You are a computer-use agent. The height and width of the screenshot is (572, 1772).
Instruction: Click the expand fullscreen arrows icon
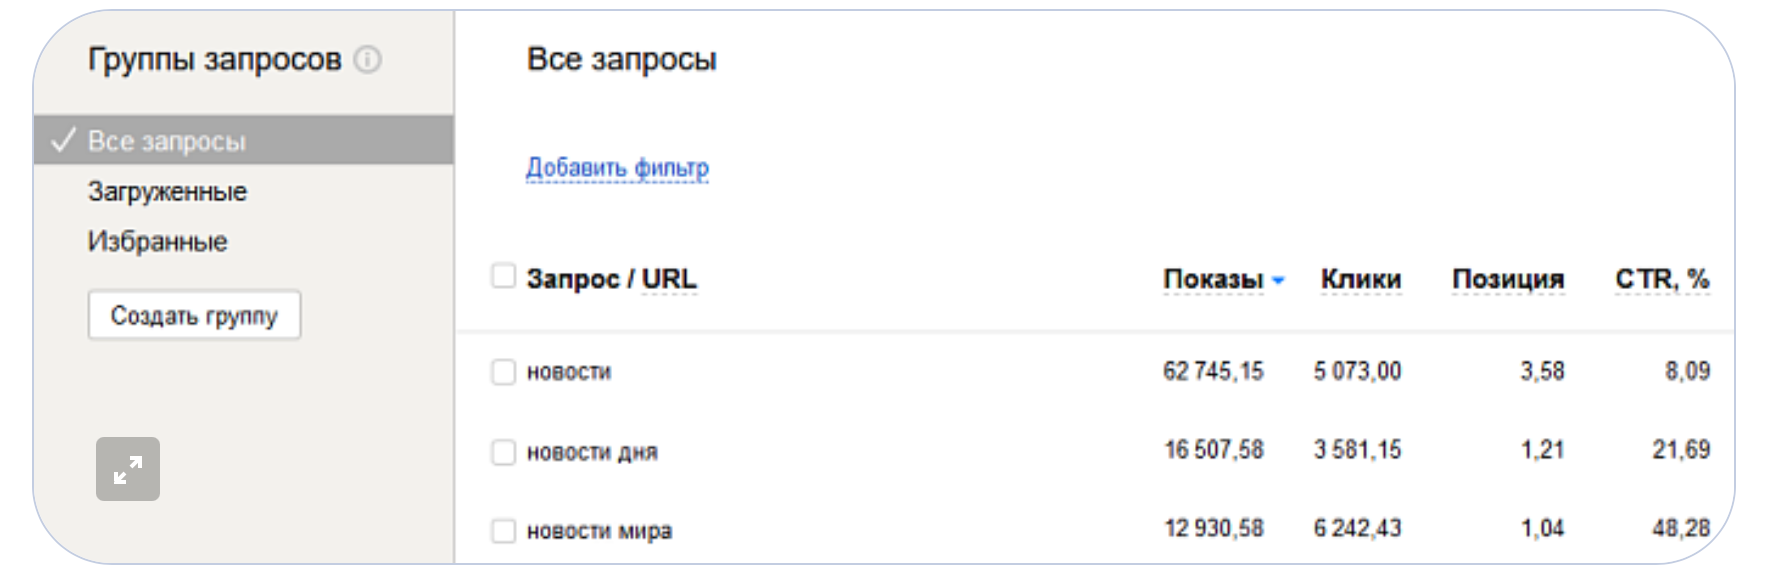(128, 469)
